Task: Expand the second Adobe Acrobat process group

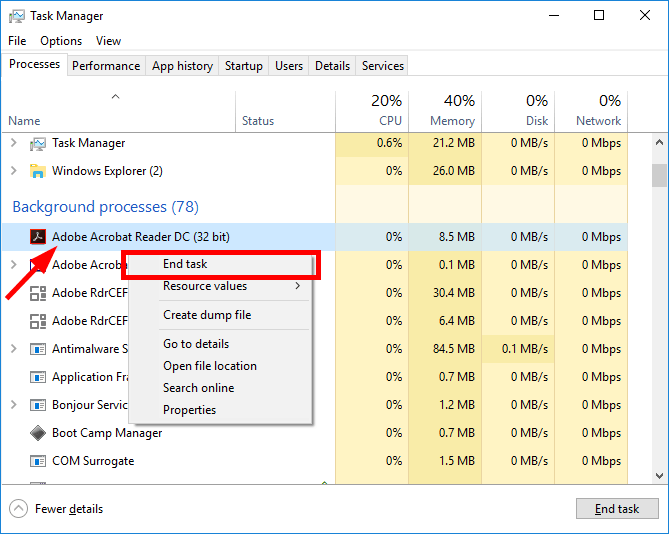Action: coord(14,264)
